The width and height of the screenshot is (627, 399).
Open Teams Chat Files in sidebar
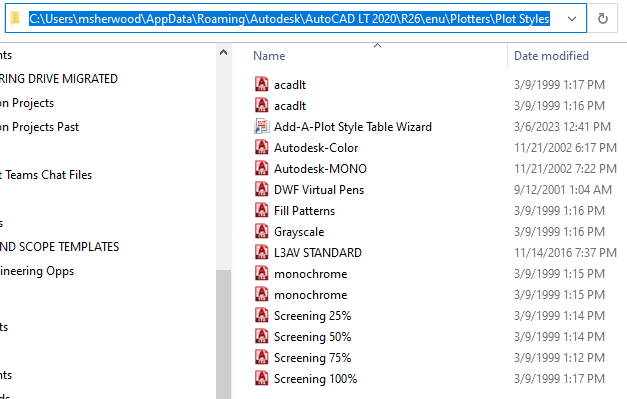pyautogui.click(x=46, y=175)
